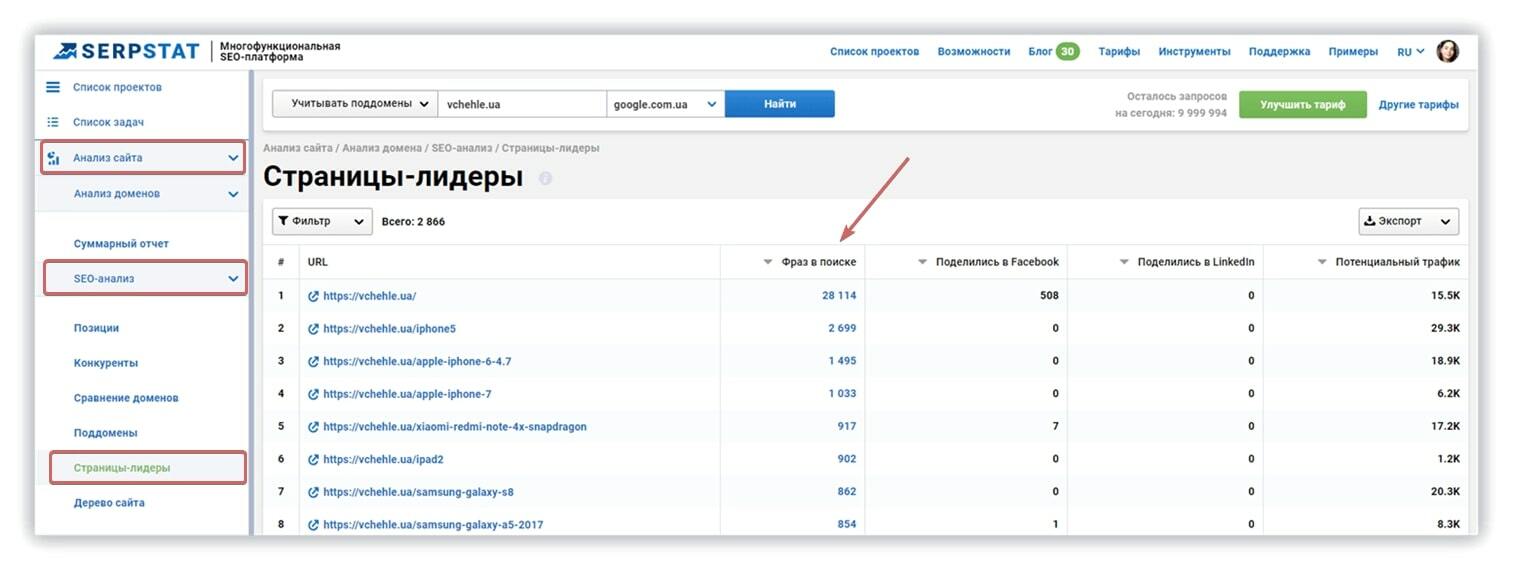Open Поддержка in top navigation

[1279, 52]
